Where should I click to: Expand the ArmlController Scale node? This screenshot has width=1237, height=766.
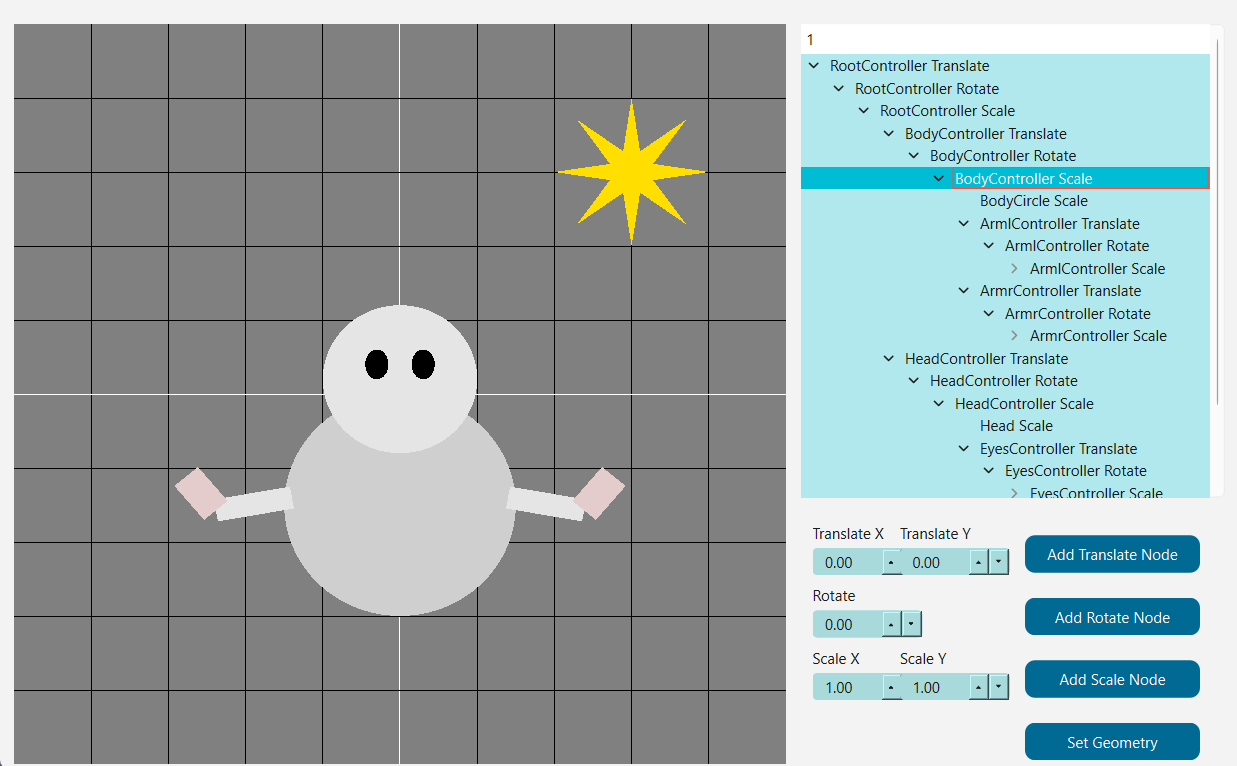click(x=1013, y=268)
